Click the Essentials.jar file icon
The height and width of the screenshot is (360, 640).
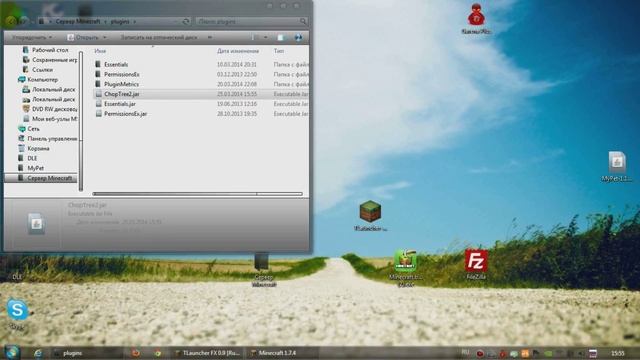98,104
